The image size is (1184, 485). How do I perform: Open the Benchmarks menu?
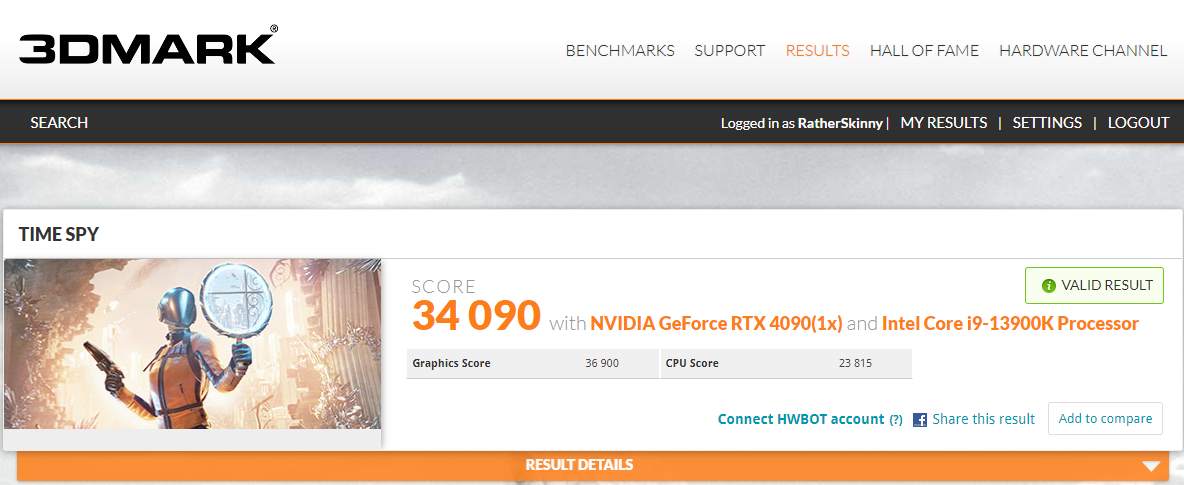(x=620, y=50)
